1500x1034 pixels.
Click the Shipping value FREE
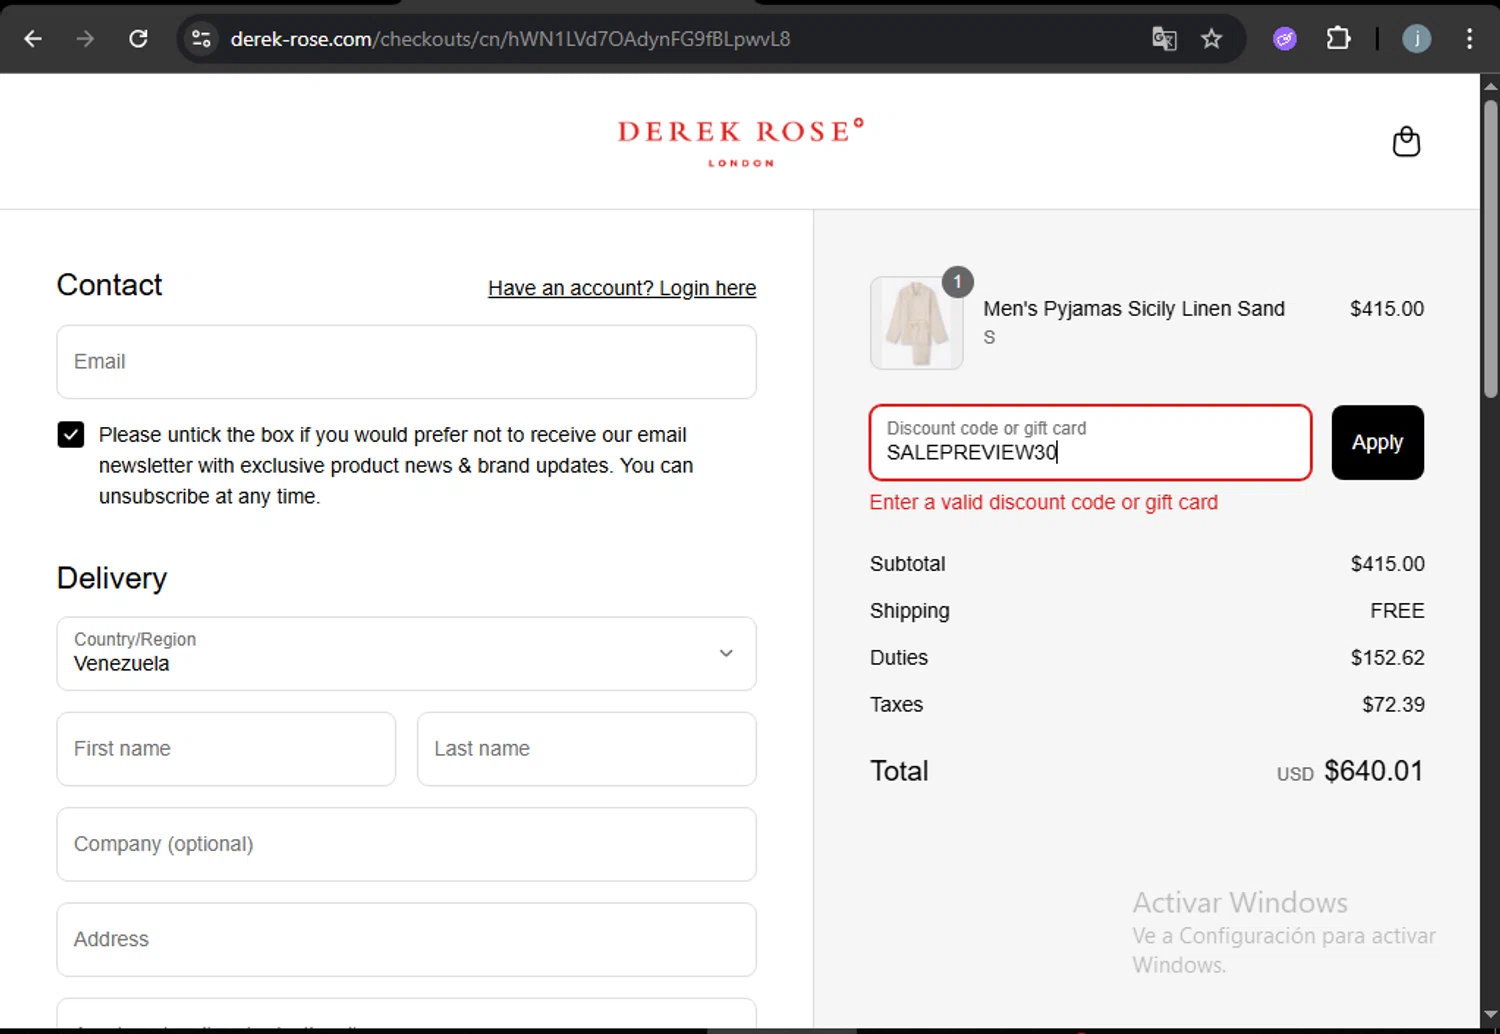point(1397,611)
